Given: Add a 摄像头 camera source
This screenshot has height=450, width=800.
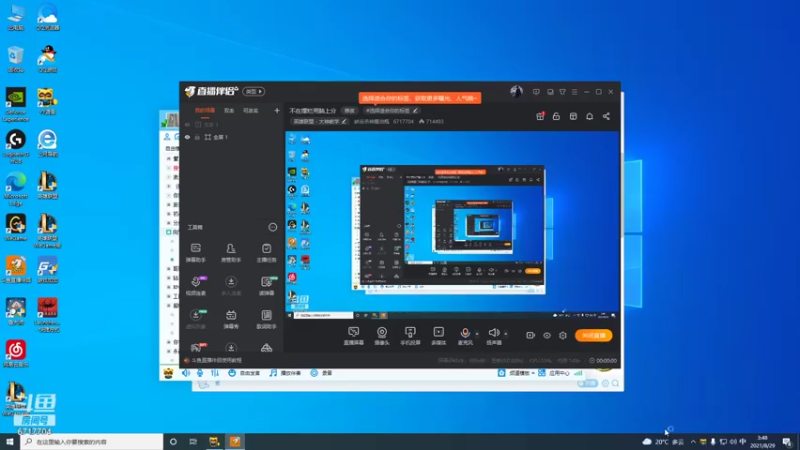Looking at the screenshot, I should (382, 336).
